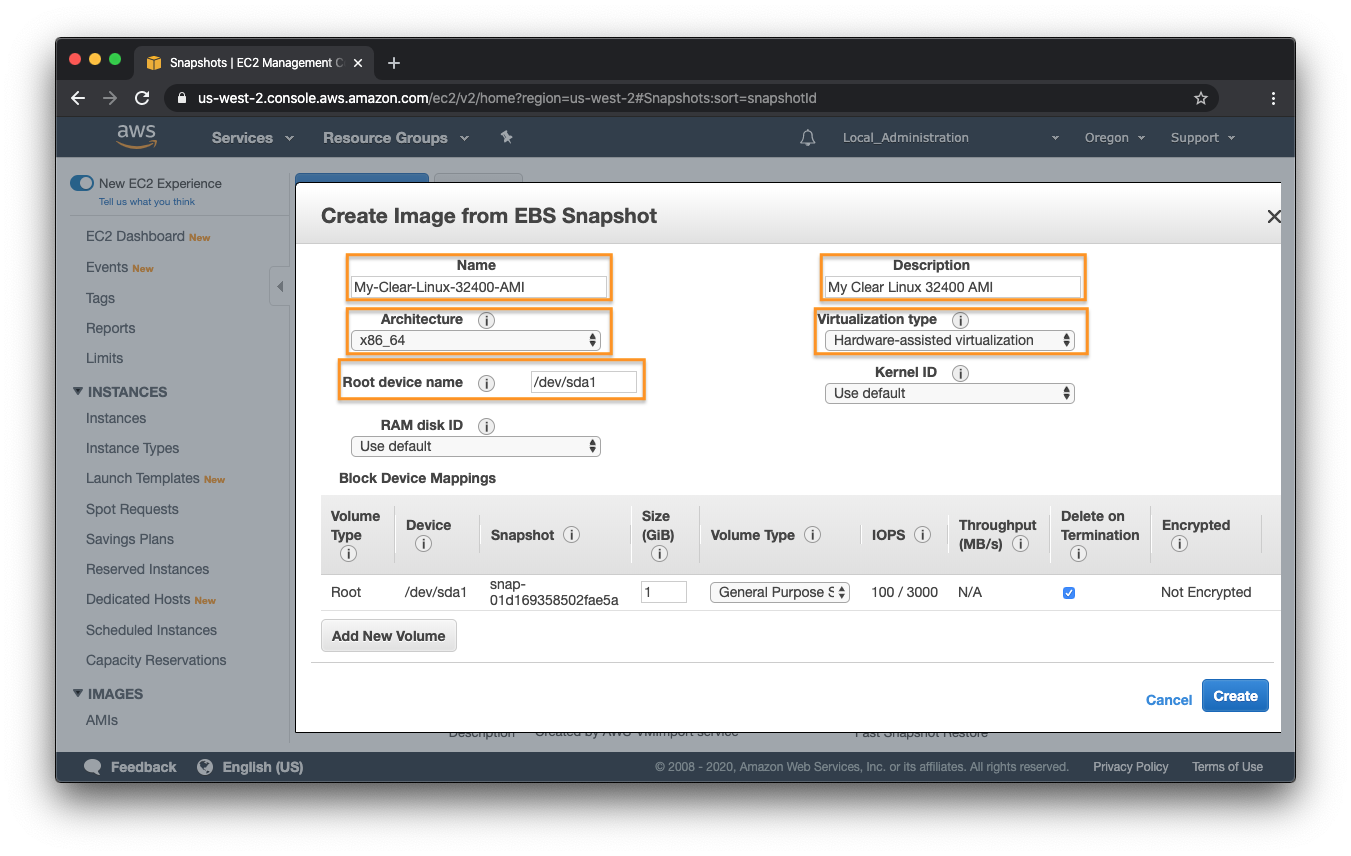Open Dedicated Hosts in sidebar
The height and width of the screenshot is (856, 1351).
click(138, 599)
